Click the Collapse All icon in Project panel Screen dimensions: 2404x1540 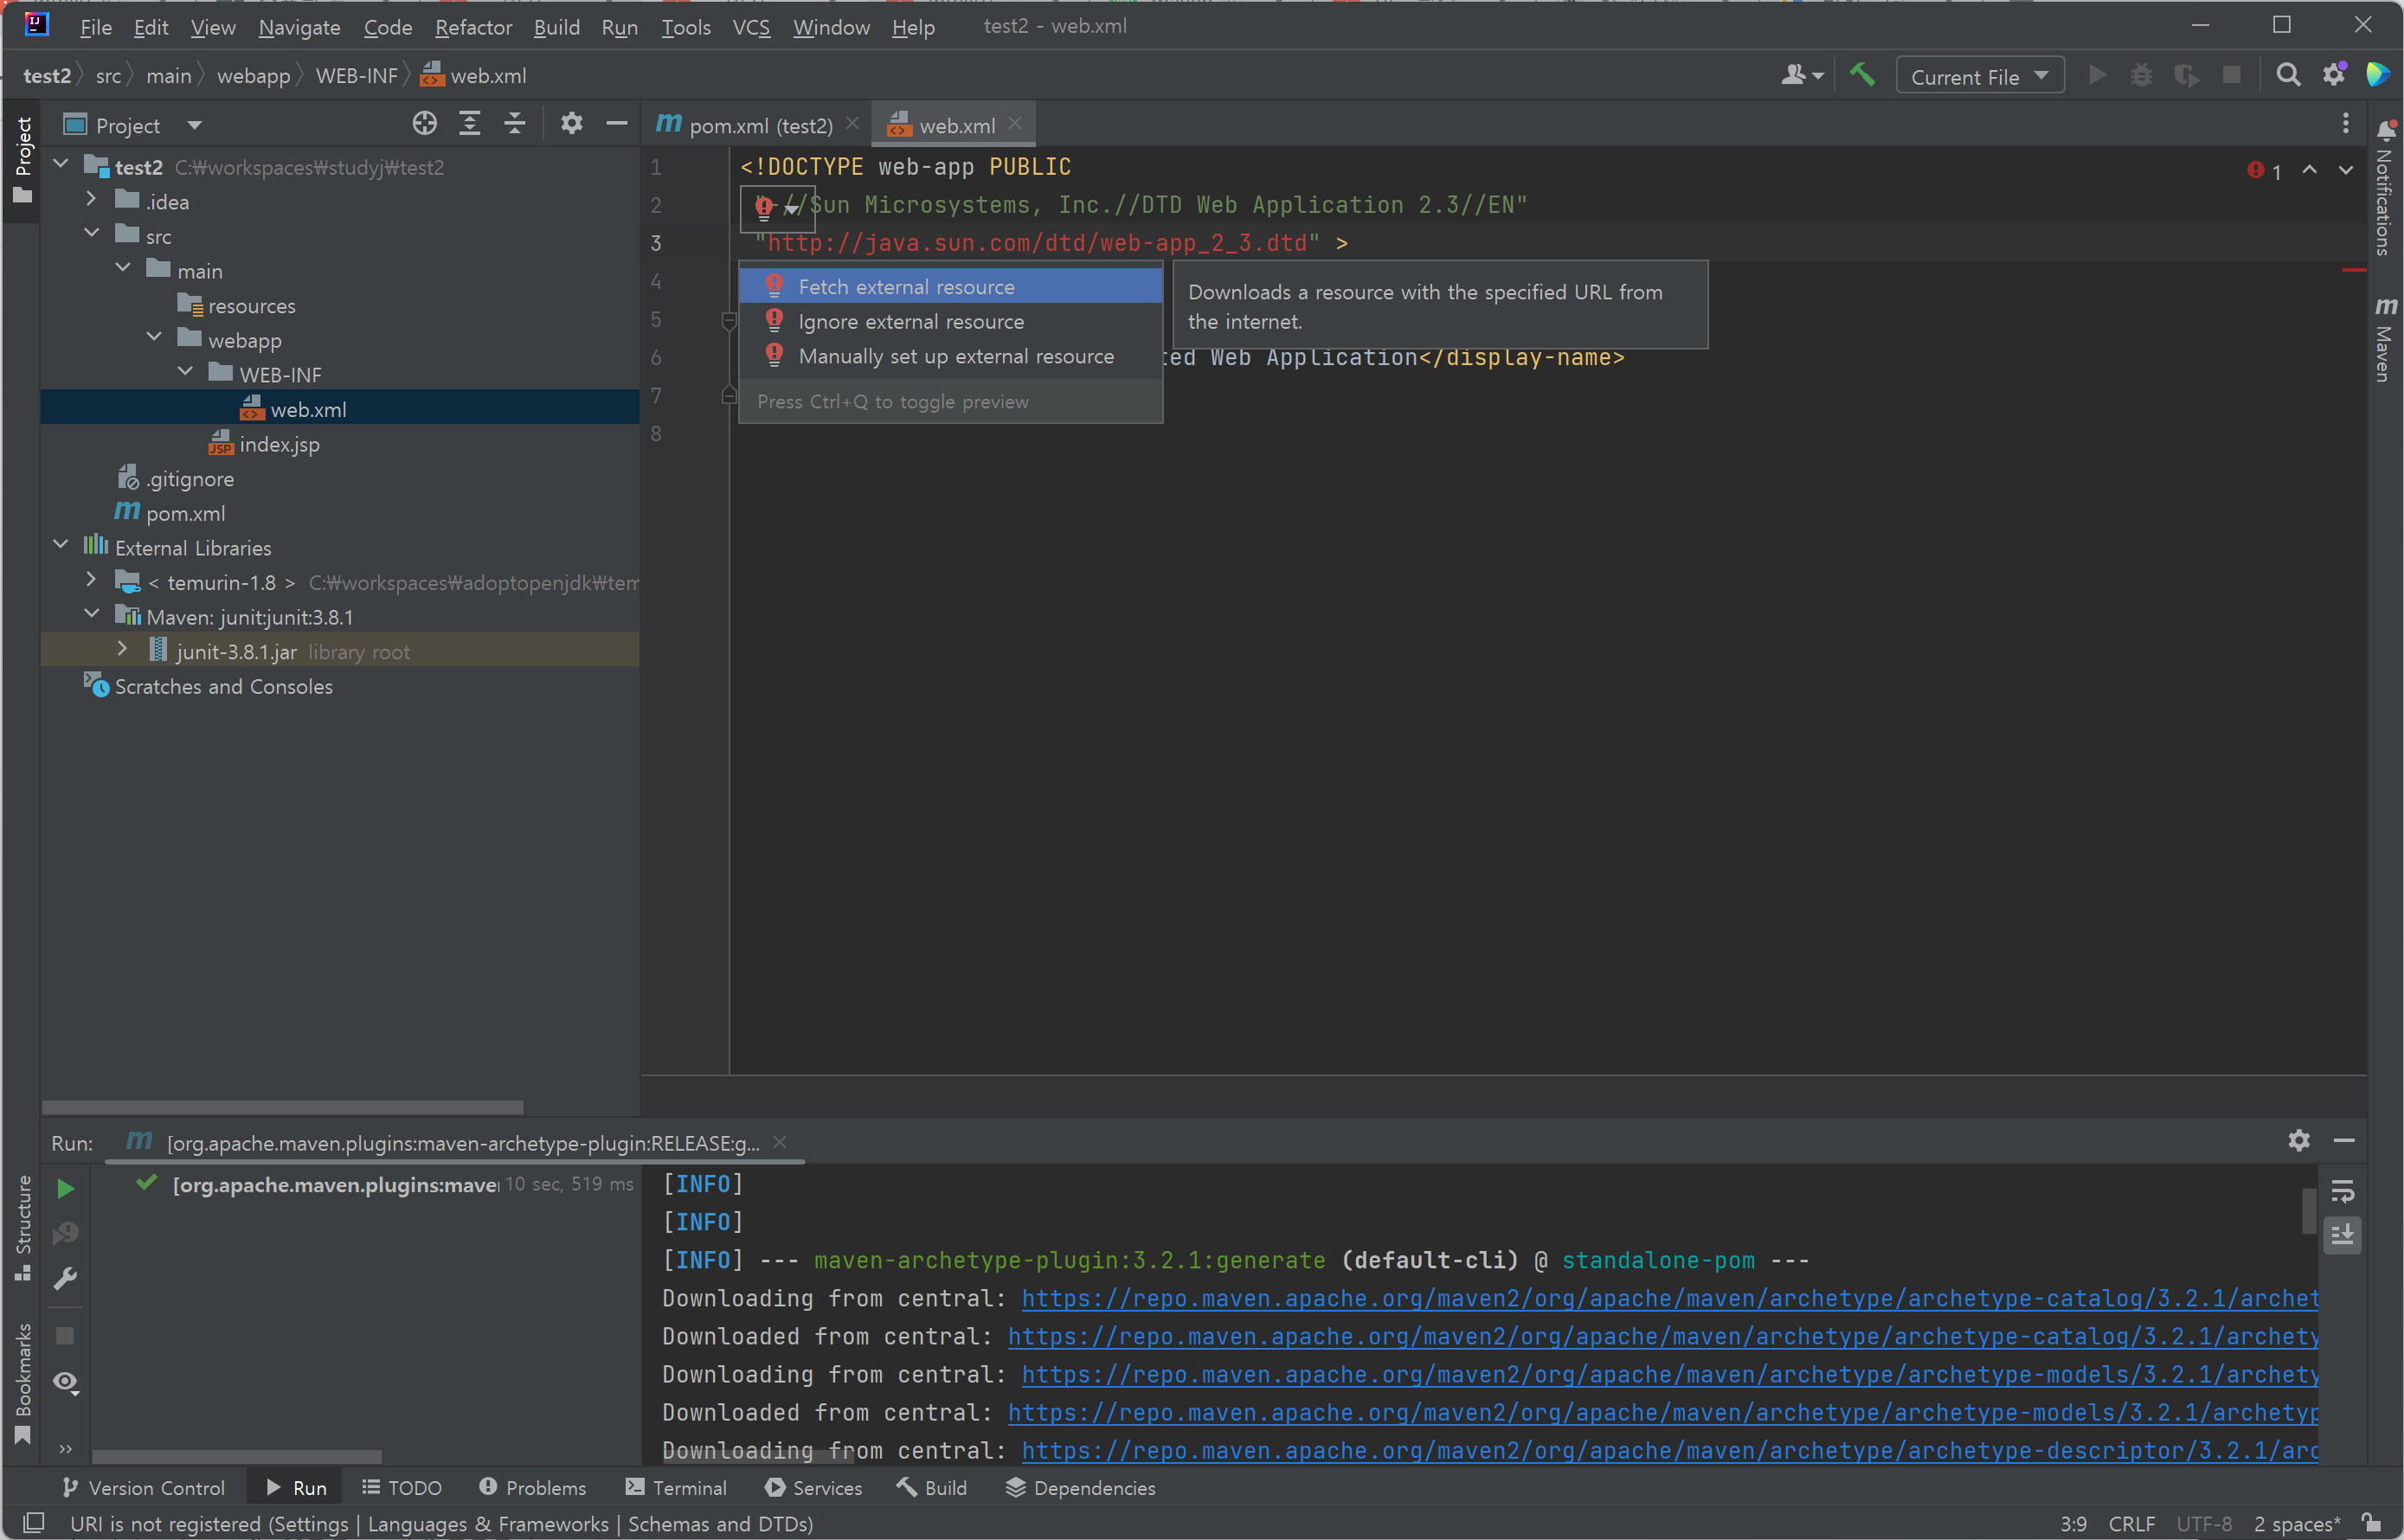point(514,124)
